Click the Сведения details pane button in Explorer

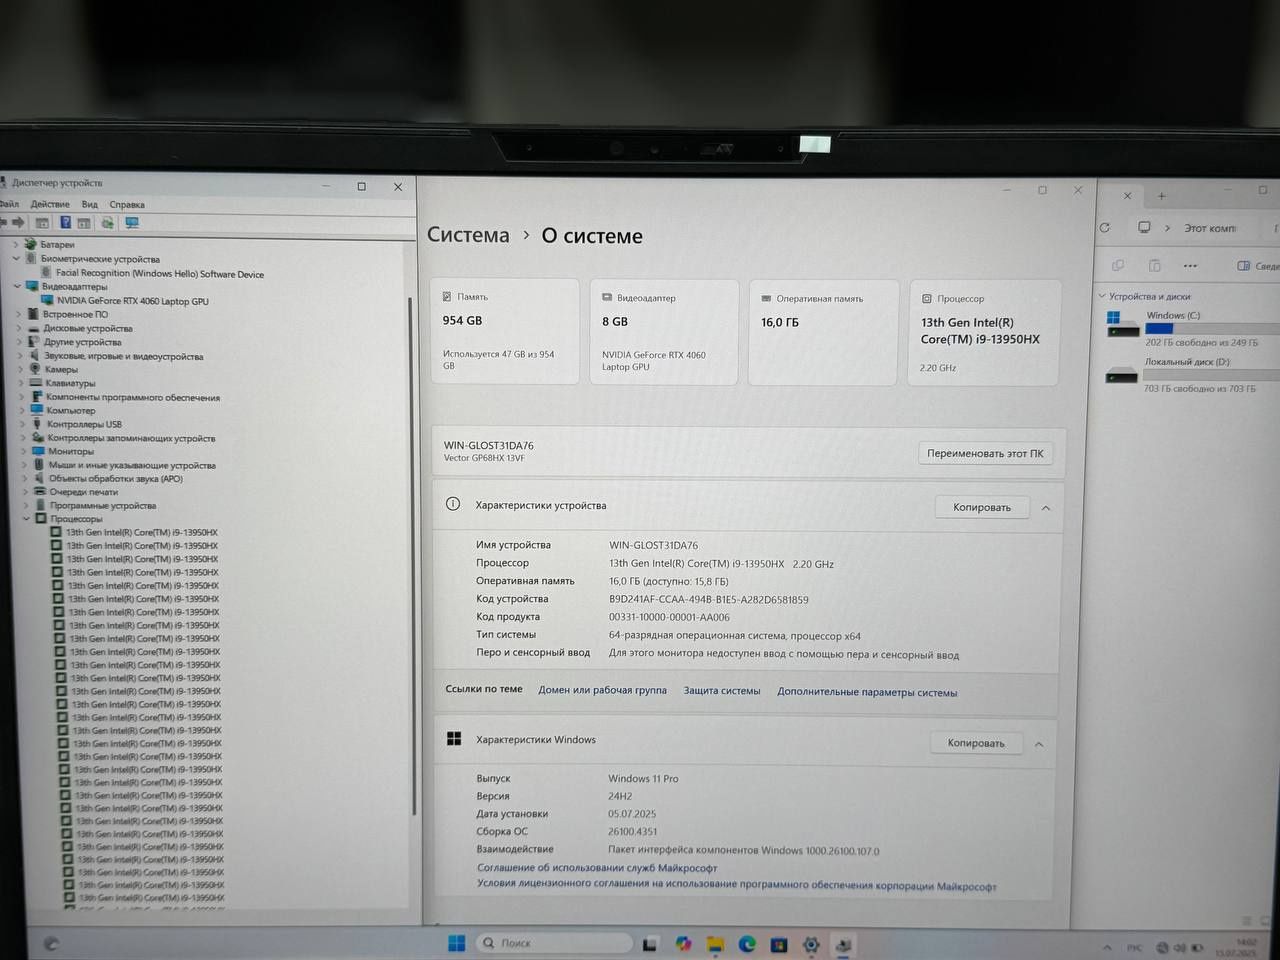click(1258, 266)
